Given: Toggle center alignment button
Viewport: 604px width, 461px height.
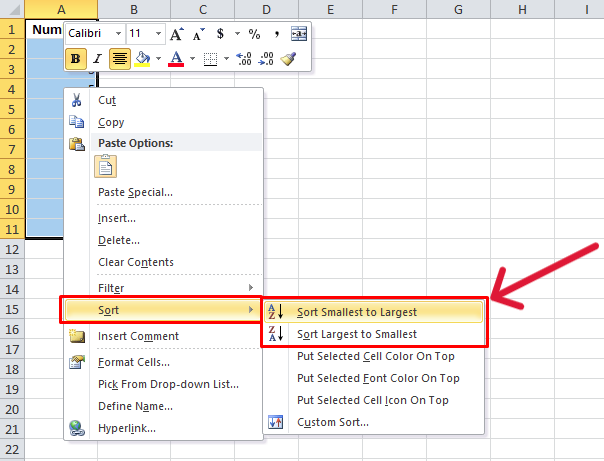Looking at the screenshot, I should click(x=119, y=59).
